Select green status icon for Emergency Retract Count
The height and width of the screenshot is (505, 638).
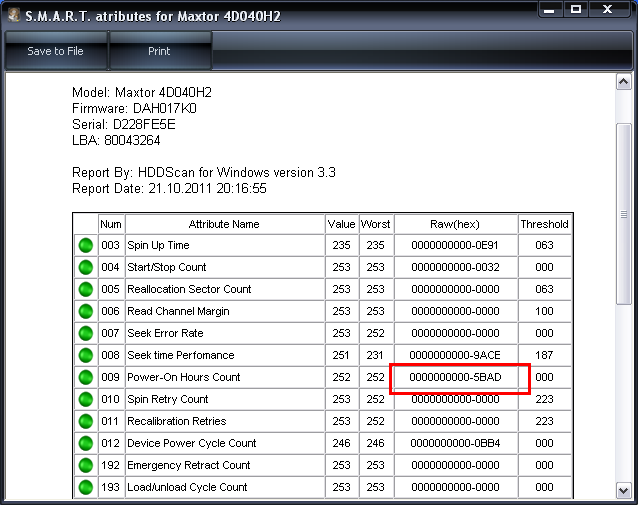click(x=86, y=465)
